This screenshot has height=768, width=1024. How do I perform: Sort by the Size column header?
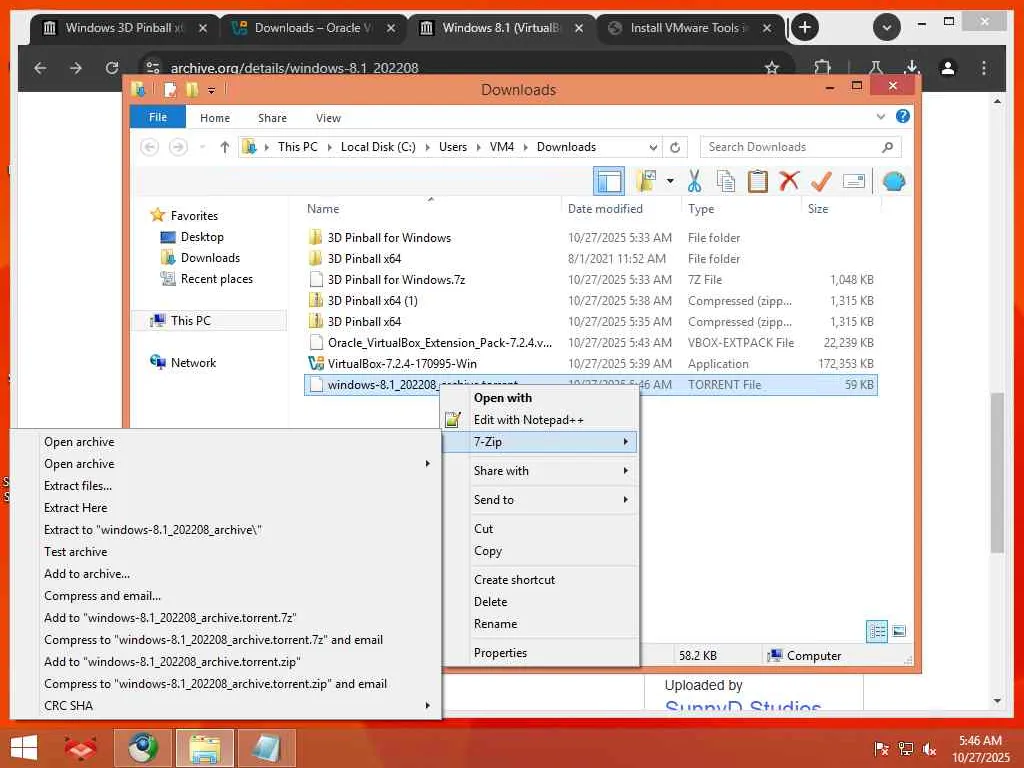point(818,208)
